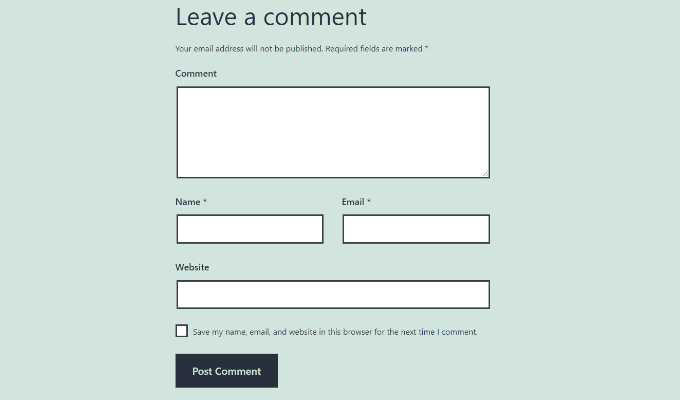Screen dimensions: 680x400
Task: Click the Comment field label
Action: [x=196, y=73]
